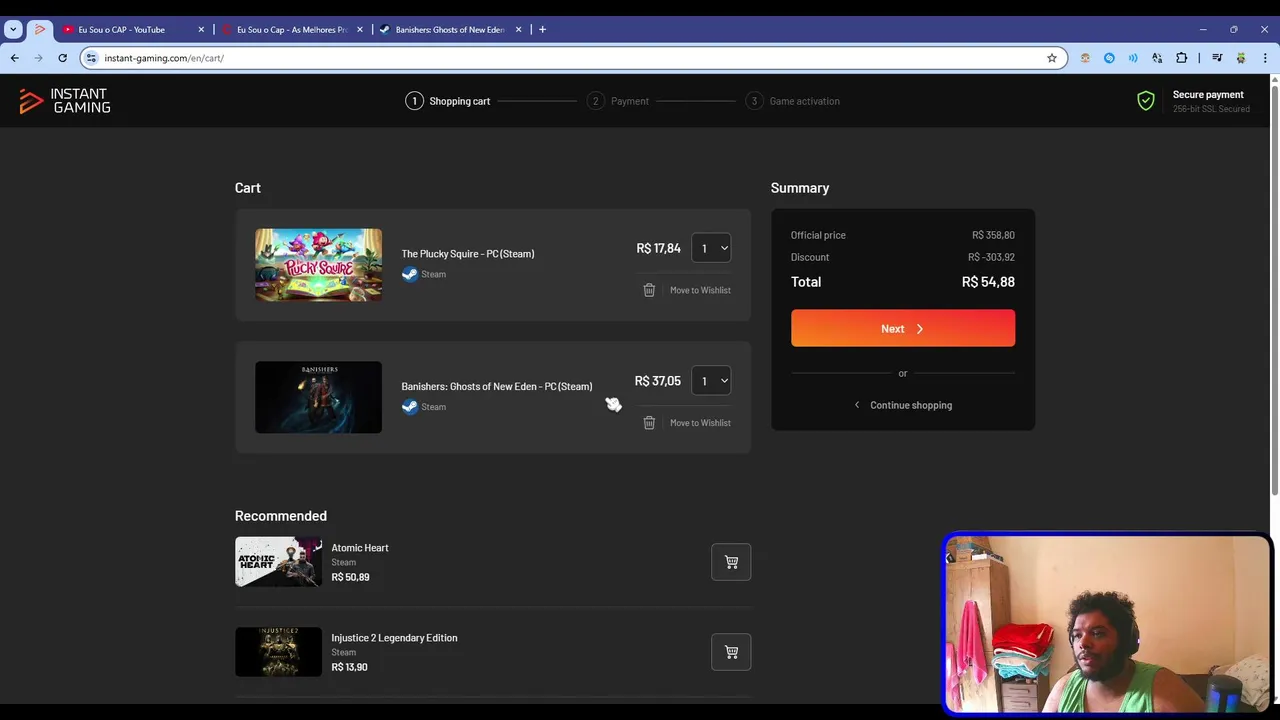Open the media controls music icon
The width and height of the screenshot is (1280, 720).
click(1217, 58)
